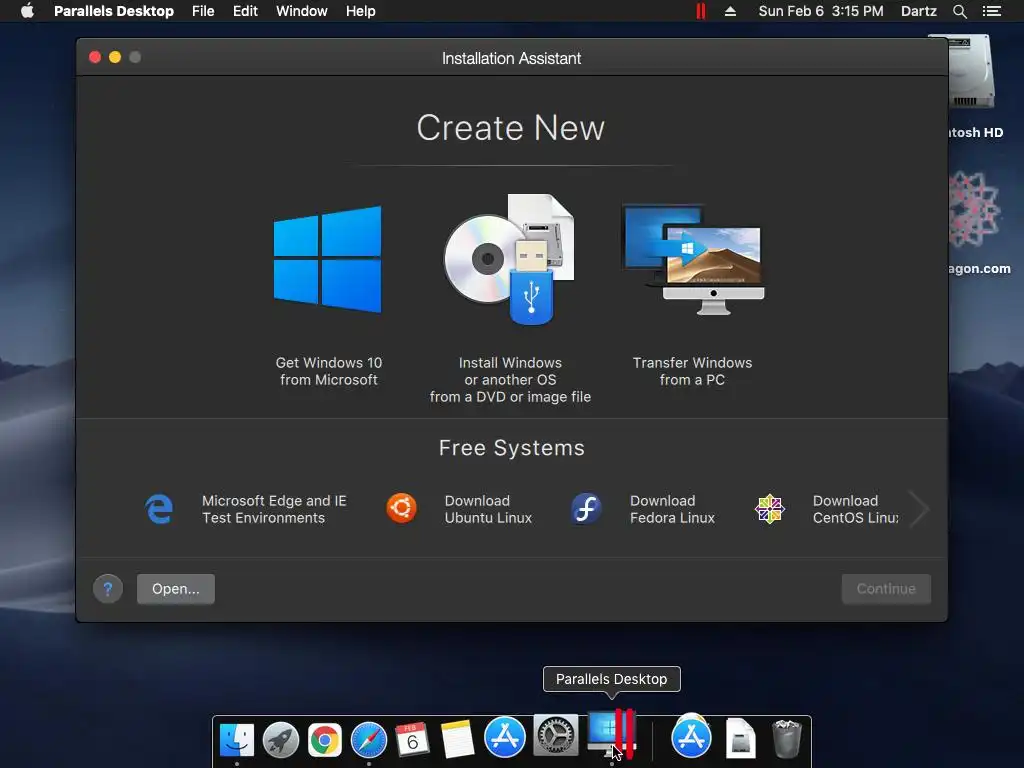This screenshot has height=768, width=1024.
Task: Open Notes from the Dock
Action: tap(457, 739)
